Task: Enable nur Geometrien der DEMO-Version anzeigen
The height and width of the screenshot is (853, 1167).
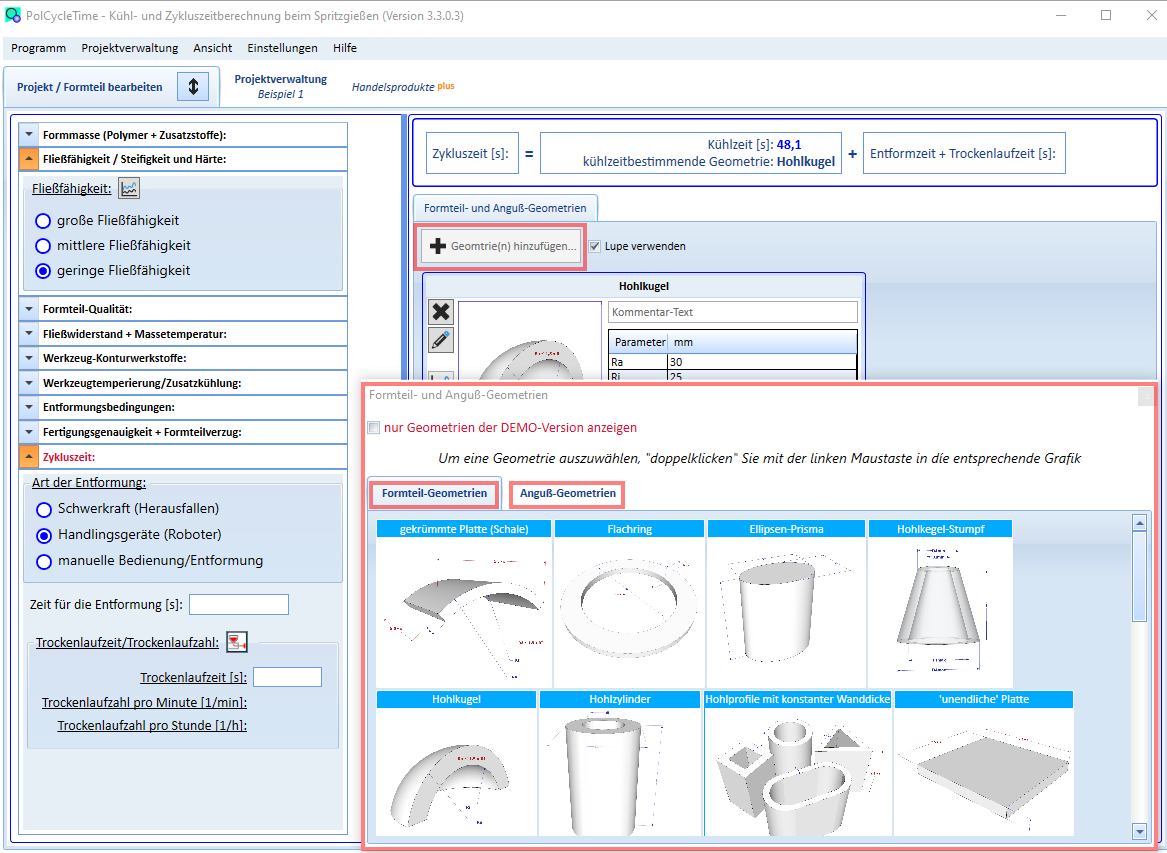Action: 374,428
